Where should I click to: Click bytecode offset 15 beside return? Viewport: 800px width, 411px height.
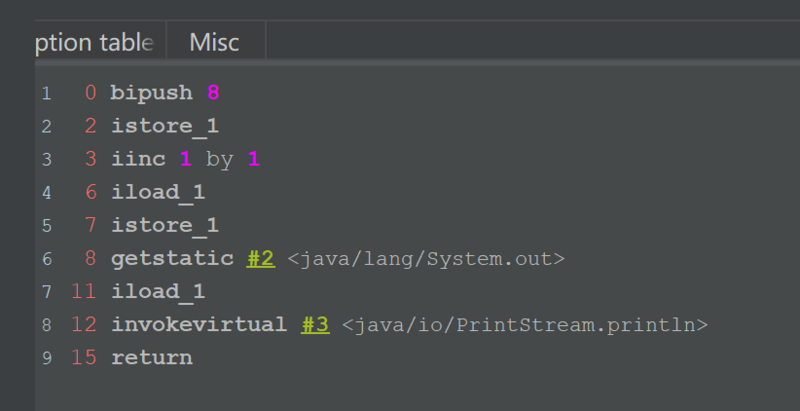84,358
